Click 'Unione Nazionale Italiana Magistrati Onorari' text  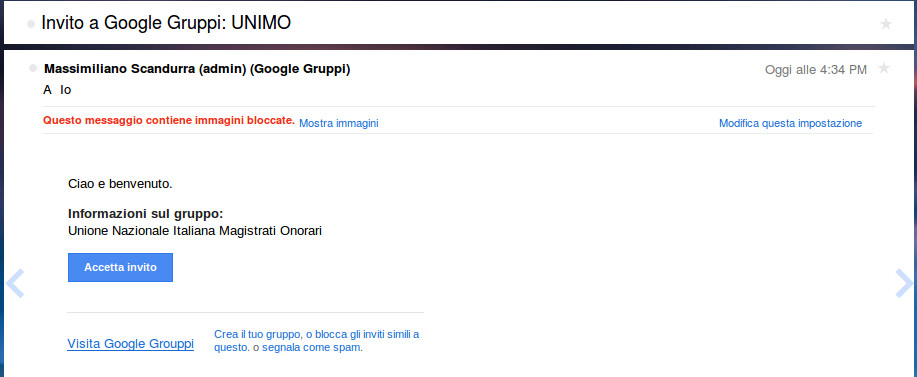[x=195, y=231]
